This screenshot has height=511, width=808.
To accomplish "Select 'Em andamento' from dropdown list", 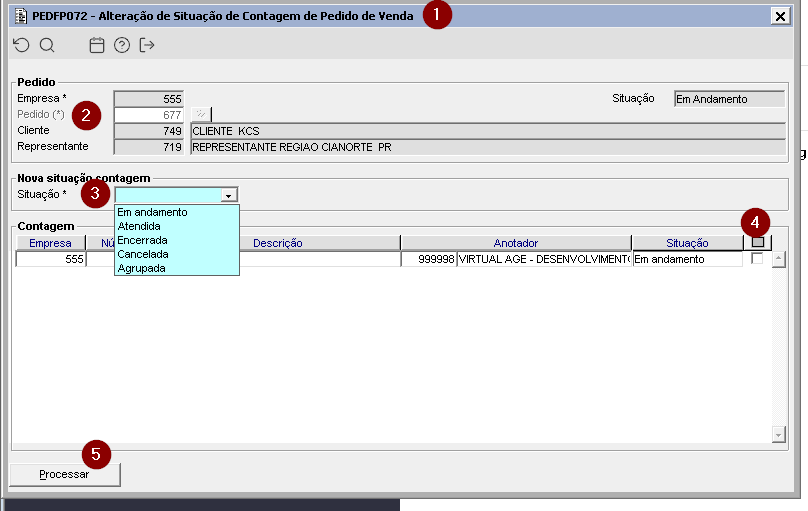I will point(177,212).
